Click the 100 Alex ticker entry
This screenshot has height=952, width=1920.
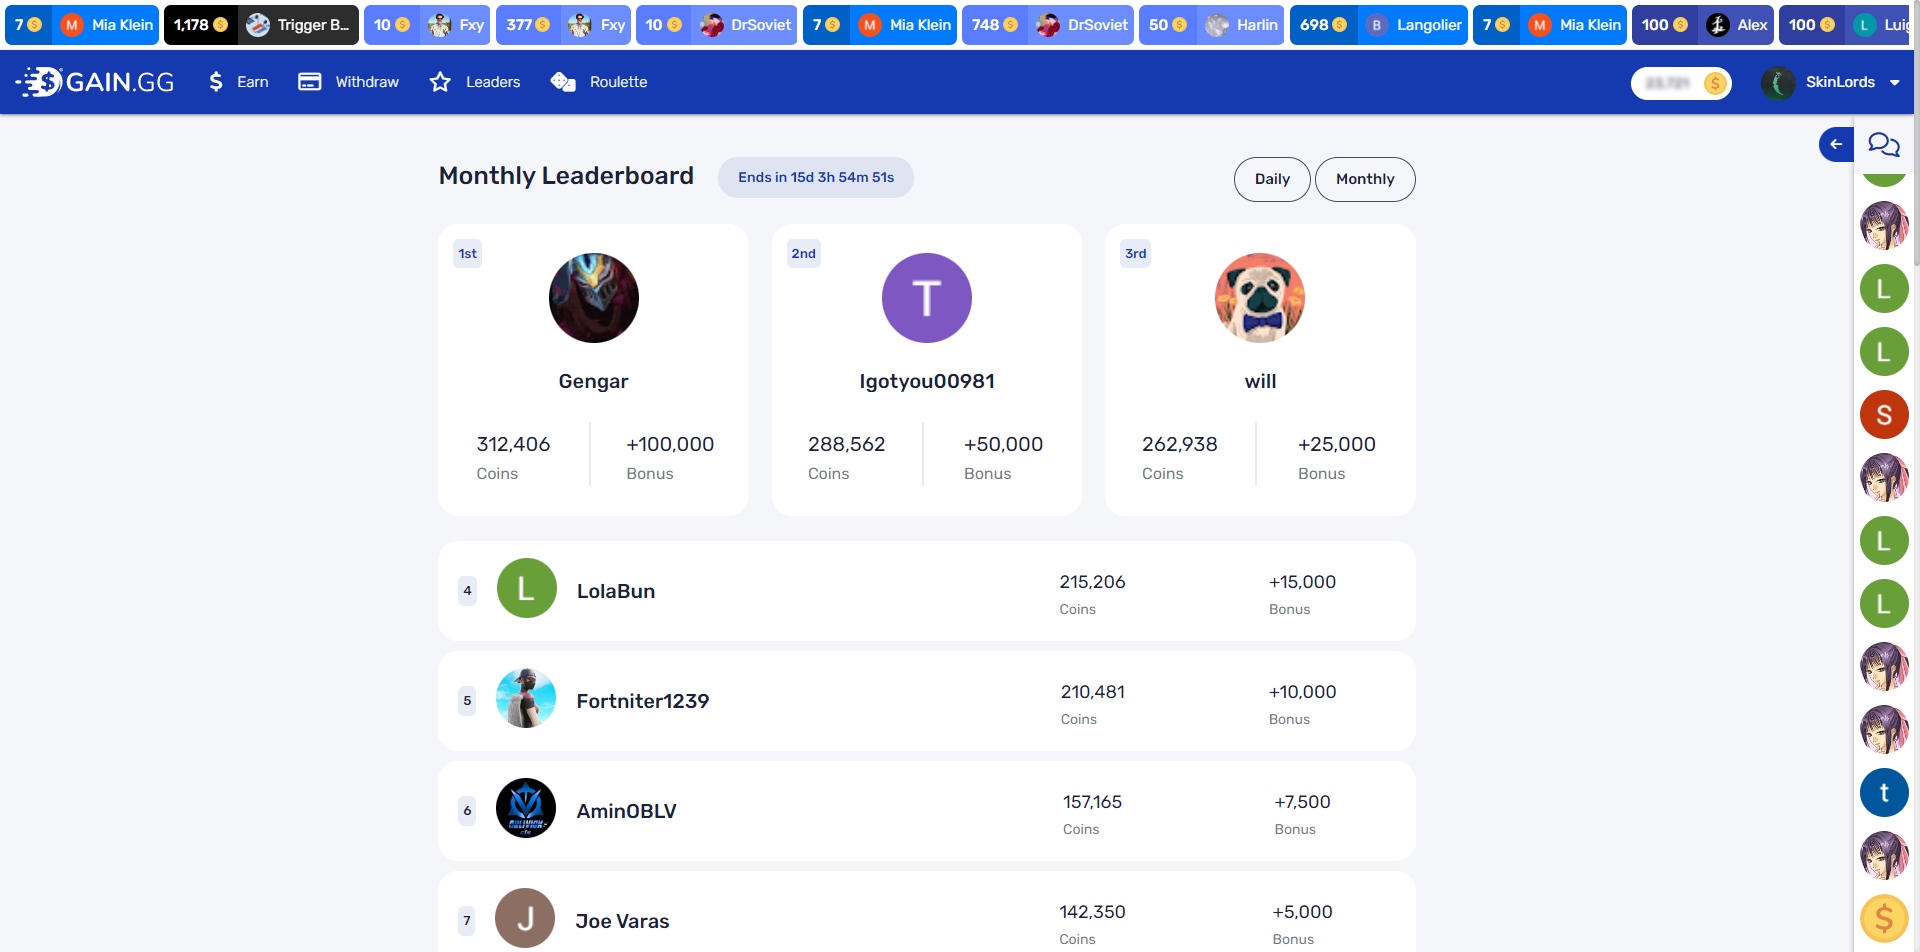(1703, 25)
